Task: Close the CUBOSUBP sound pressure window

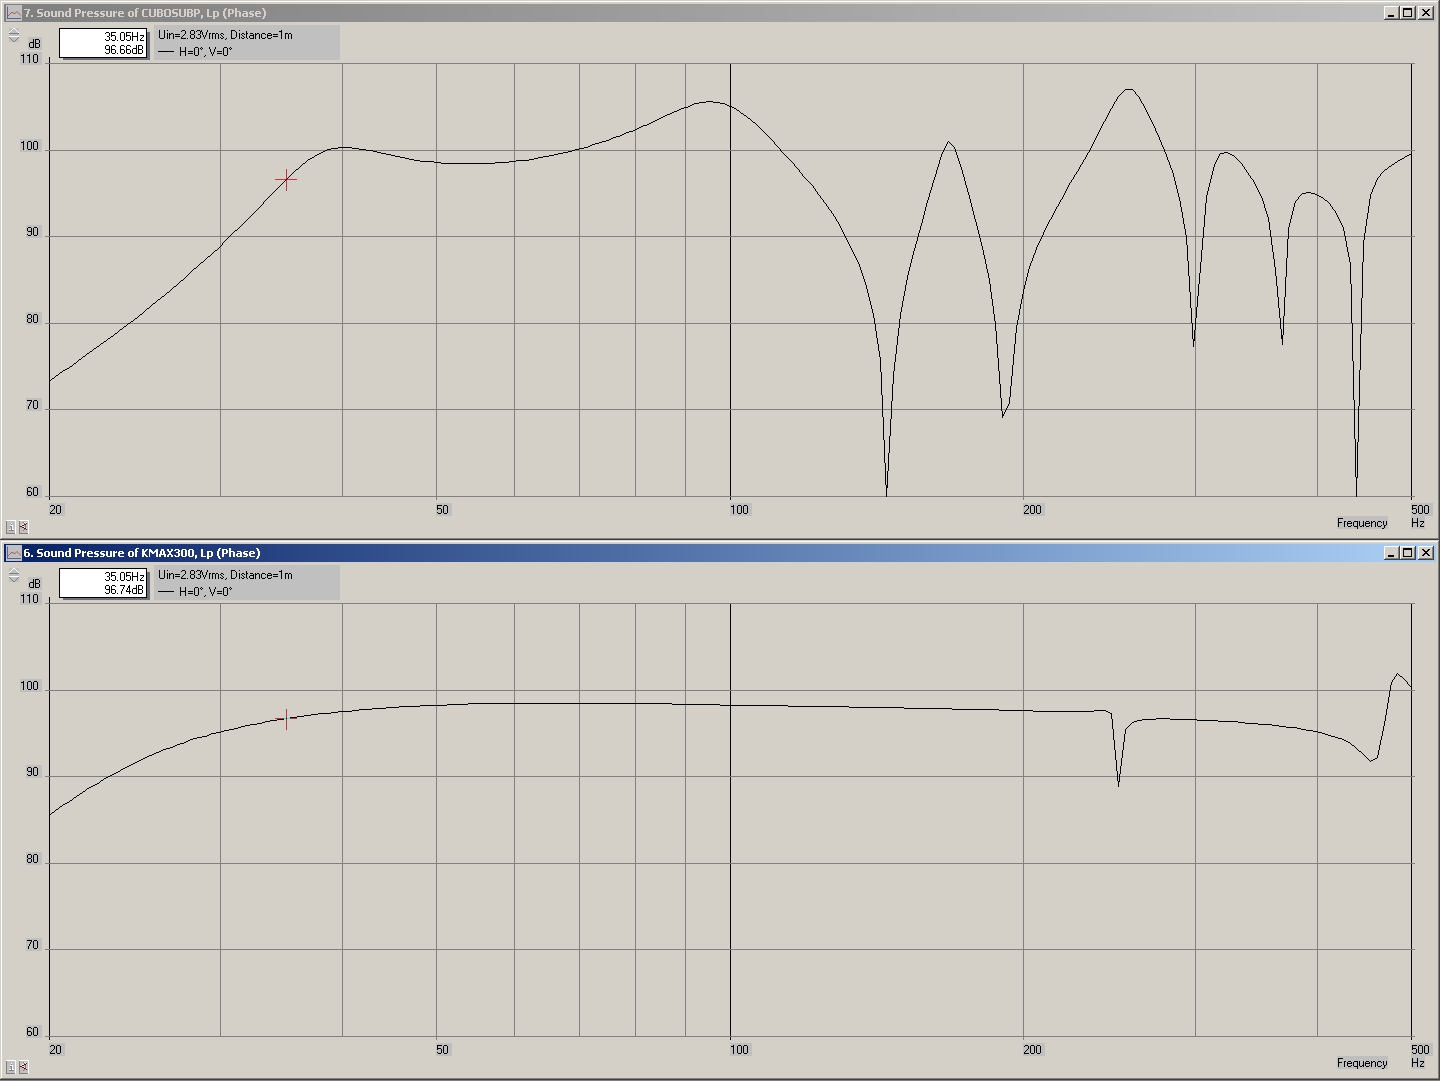Action: point(1426,13)
